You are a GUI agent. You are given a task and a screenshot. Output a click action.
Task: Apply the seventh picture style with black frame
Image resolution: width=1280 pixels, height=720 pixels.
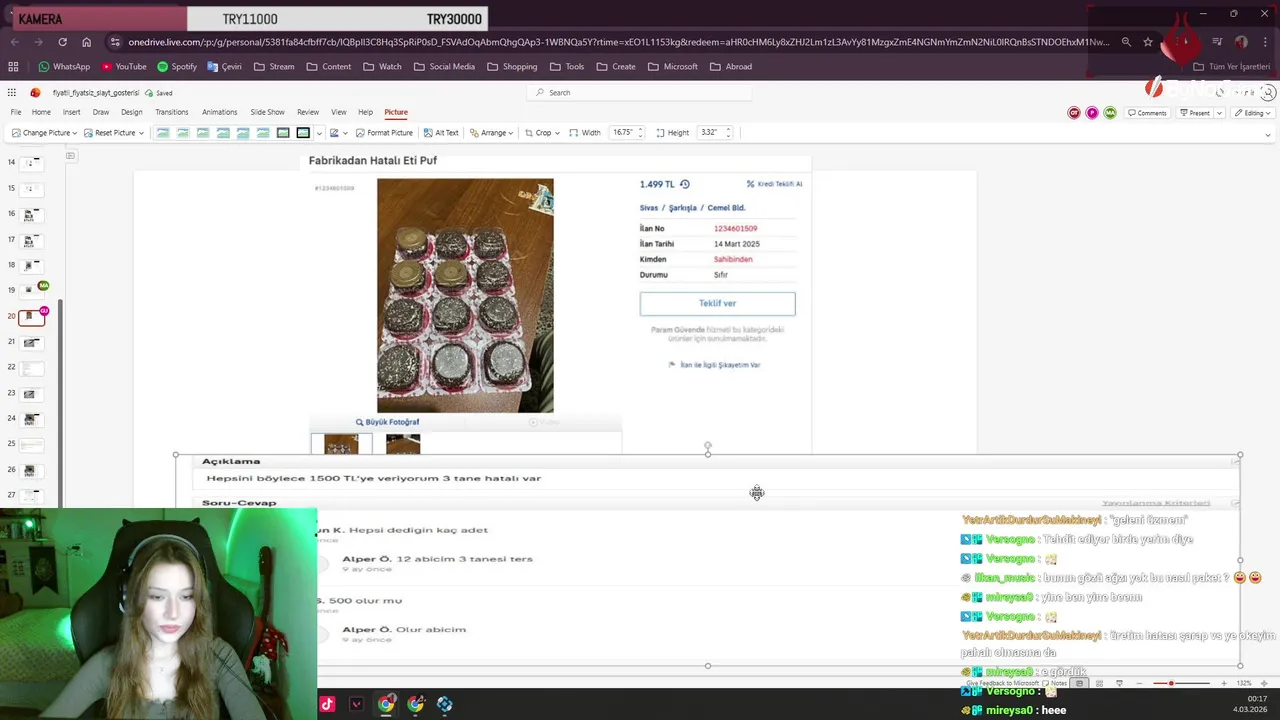click(x=282, y=132)
